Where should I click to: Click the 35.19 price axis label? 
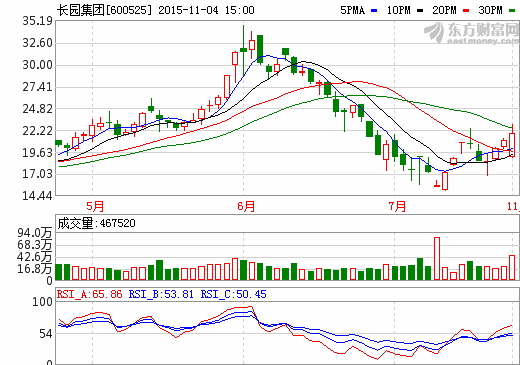point(38,21)
